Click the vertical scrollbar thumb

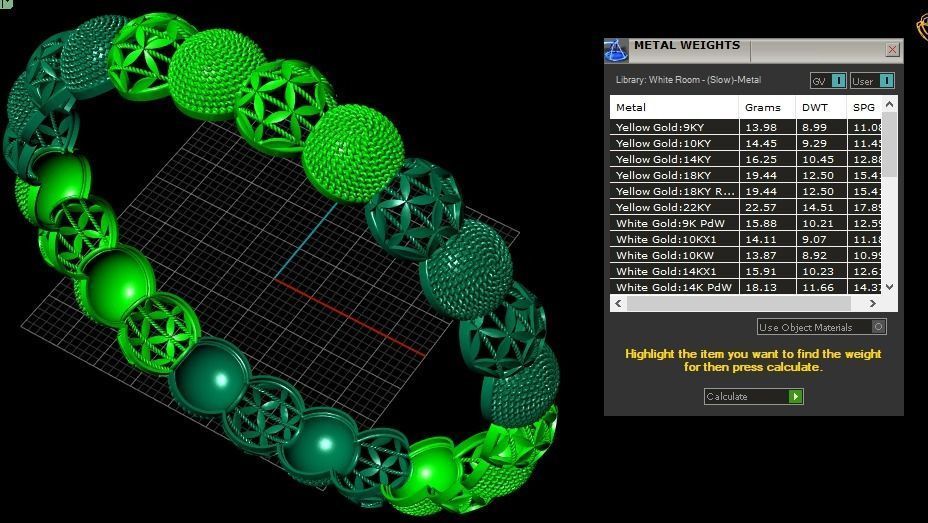[889, 144]
